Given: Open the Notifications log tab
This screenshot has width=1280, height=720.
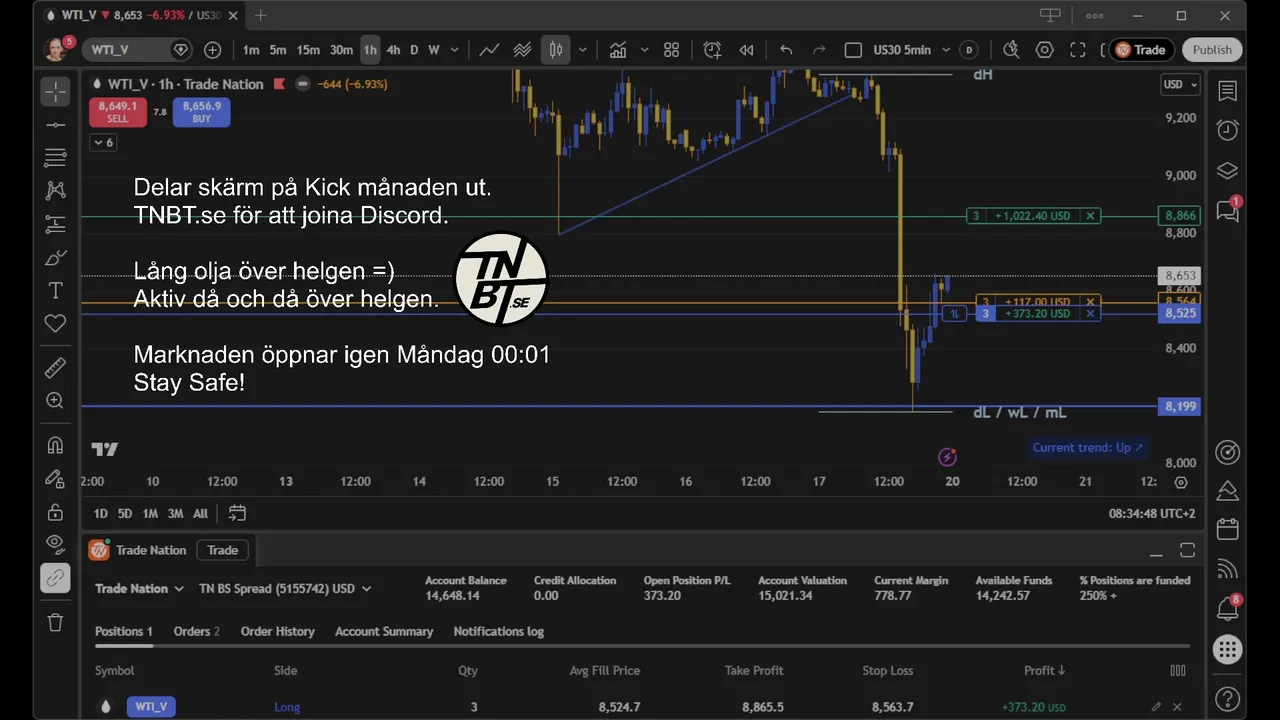Looking at the screenshot, I should (499, 631).
